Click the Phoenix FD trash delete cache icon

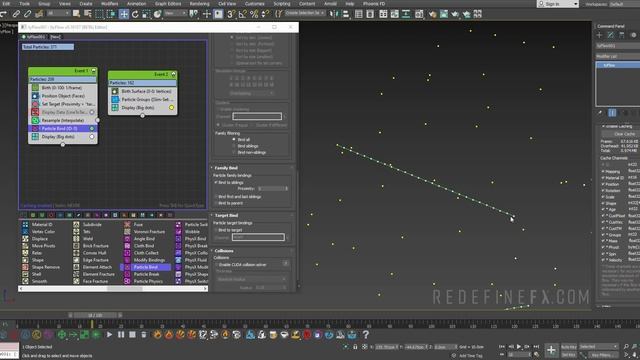pos(144,335)
